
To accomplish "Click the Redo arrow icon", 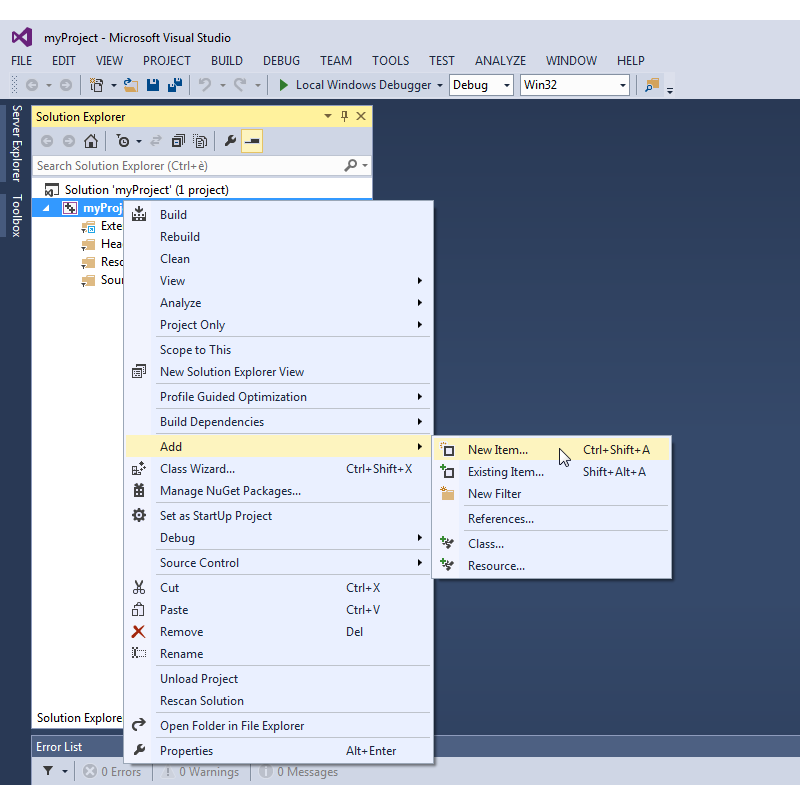I will click(x=240, y=85).
